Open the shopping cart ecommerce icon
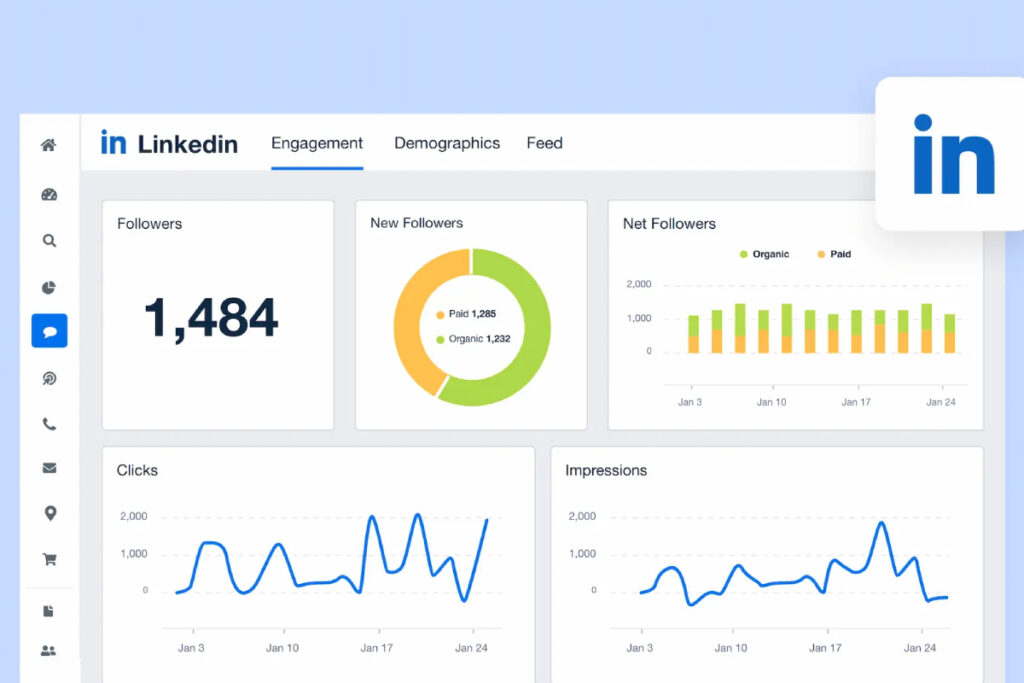 click(x=49, y=560)
